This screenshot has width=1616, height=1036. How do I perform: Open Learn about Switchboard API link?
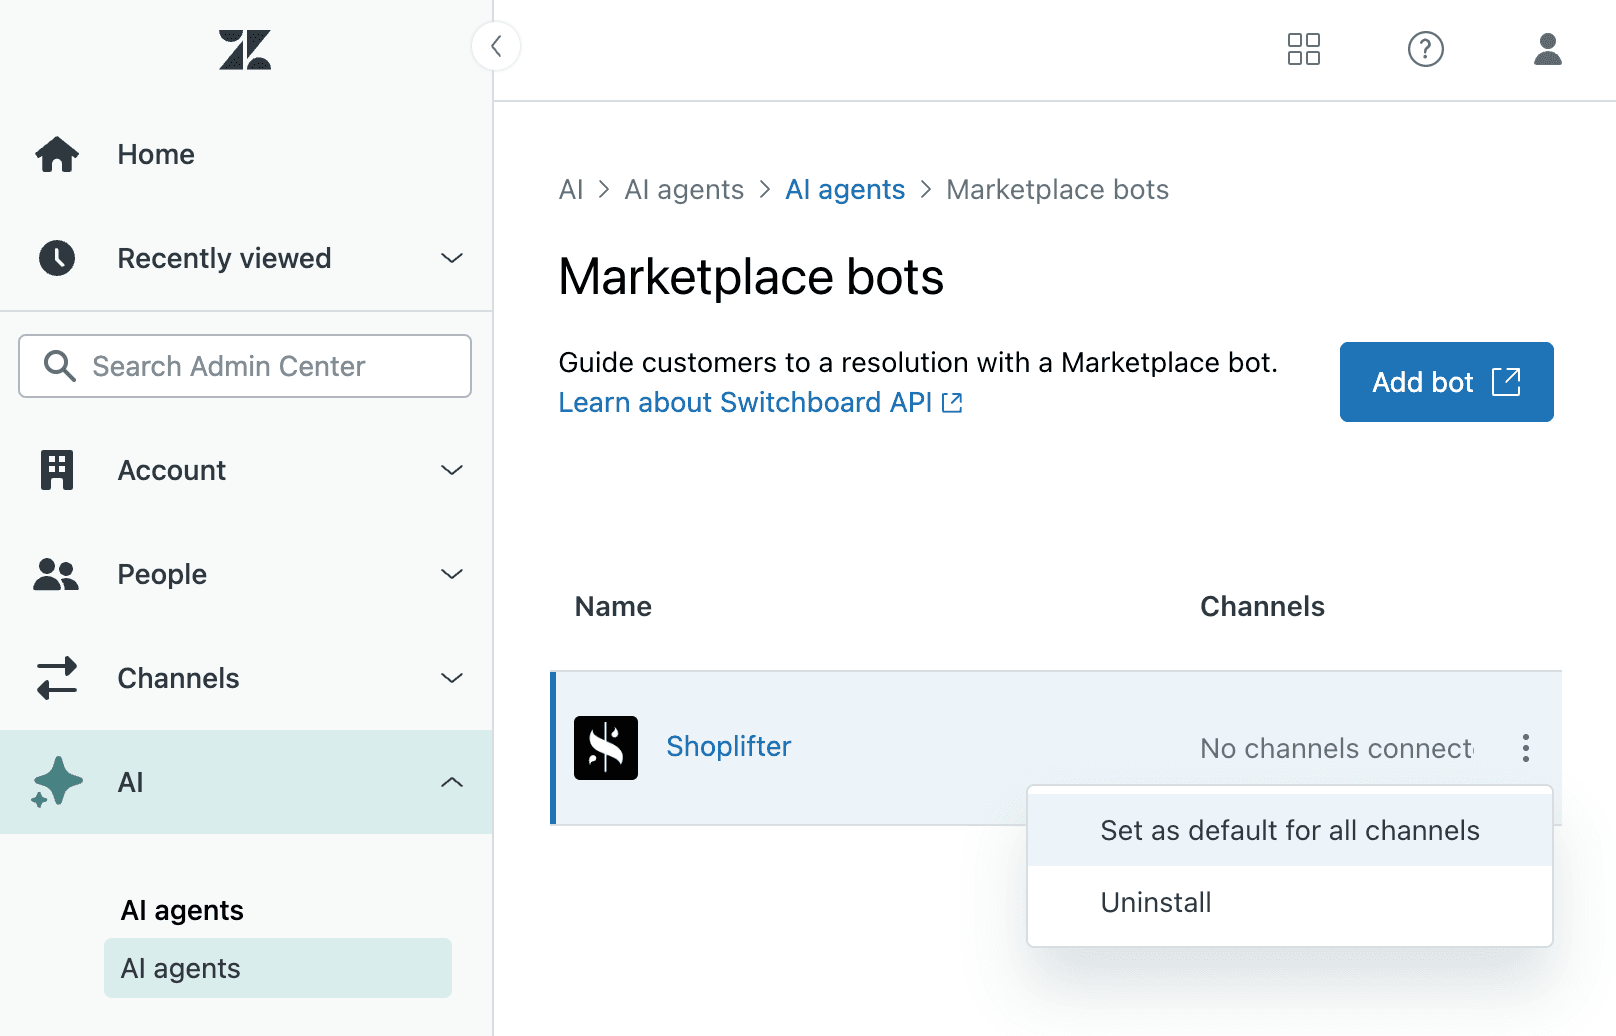pyautogui.click(x=760, y=402)
